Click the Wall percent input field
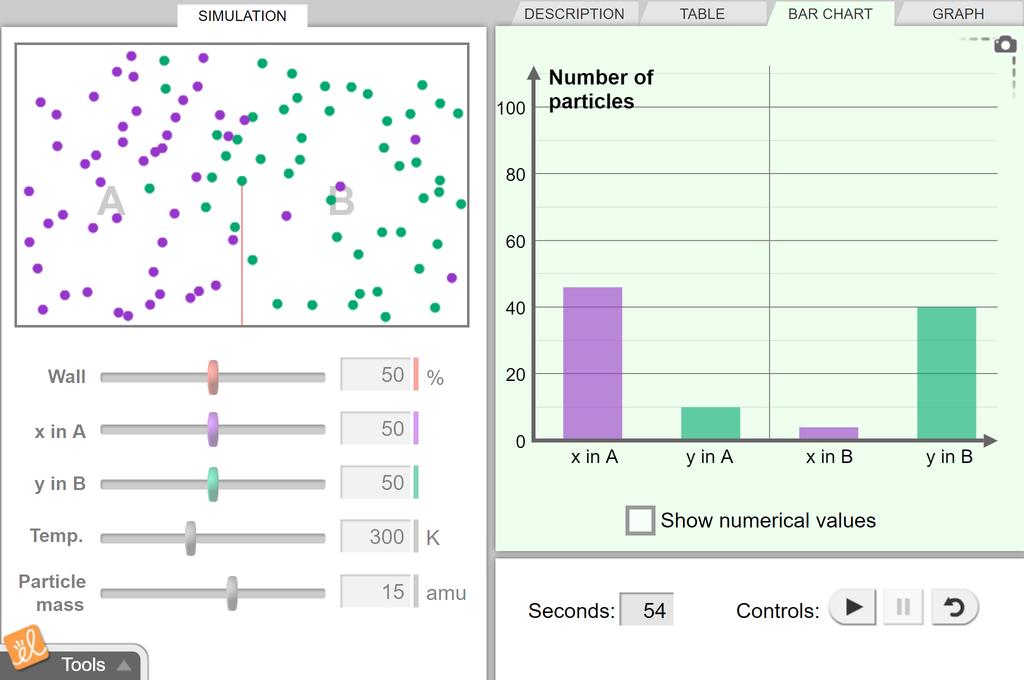1024x680 pixels. coord(376,375)
